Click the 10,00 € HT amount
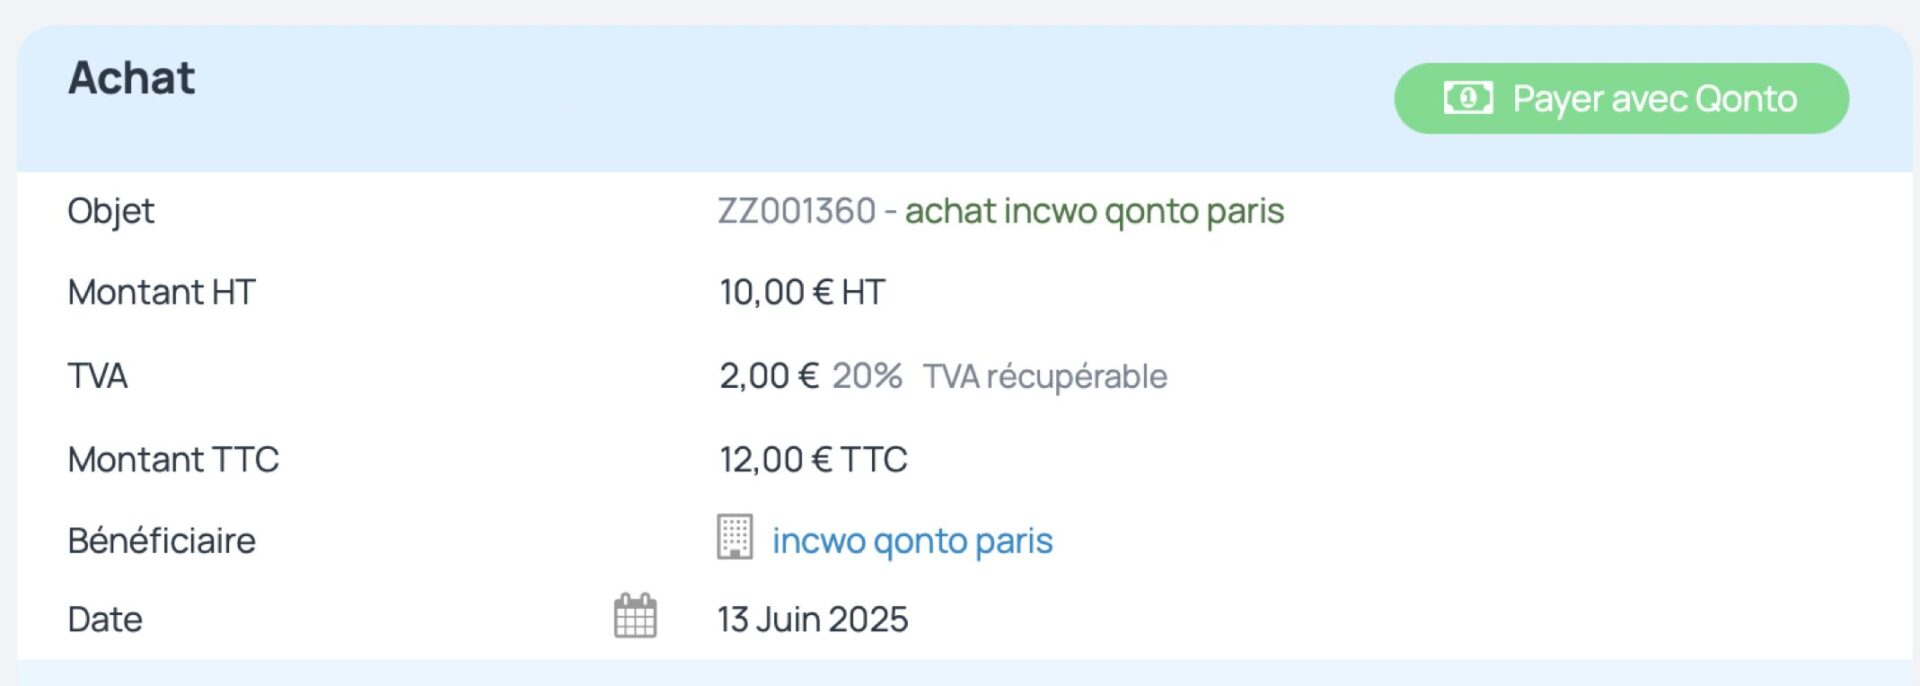1920x686 pixels. [802, 292]
